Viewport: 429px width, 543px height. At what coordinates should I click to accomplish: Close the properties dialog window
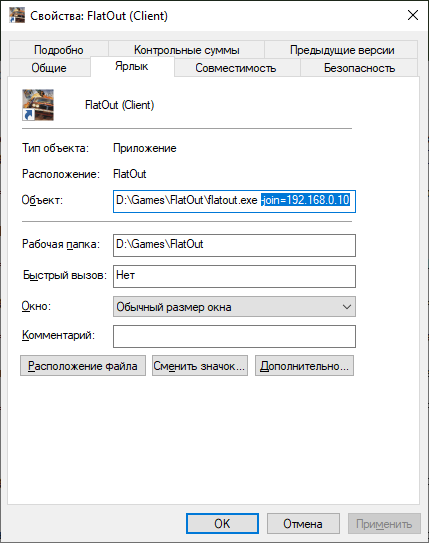(413, 15)
